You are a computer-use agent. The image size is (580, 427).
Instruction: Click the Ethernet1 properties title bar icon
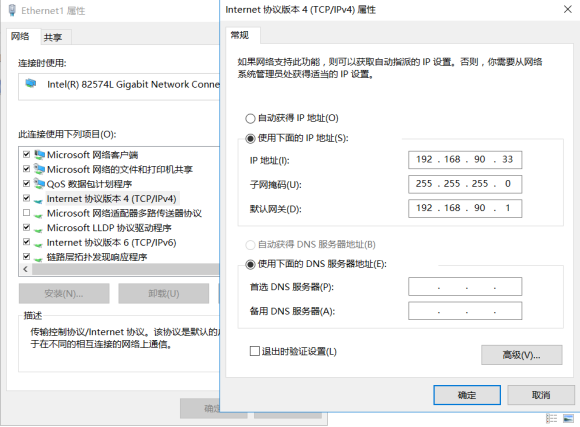coord(12,10)
